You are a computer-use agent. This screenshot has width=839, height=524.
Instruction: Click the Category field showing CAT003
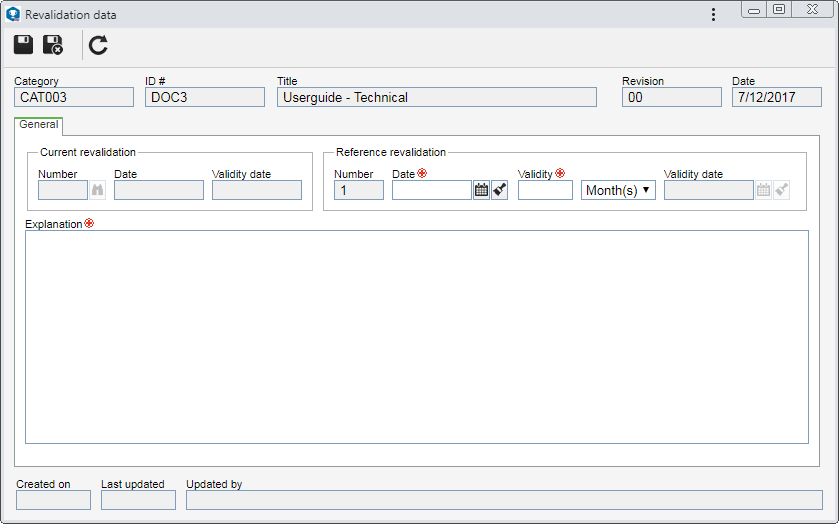[74, 97]
